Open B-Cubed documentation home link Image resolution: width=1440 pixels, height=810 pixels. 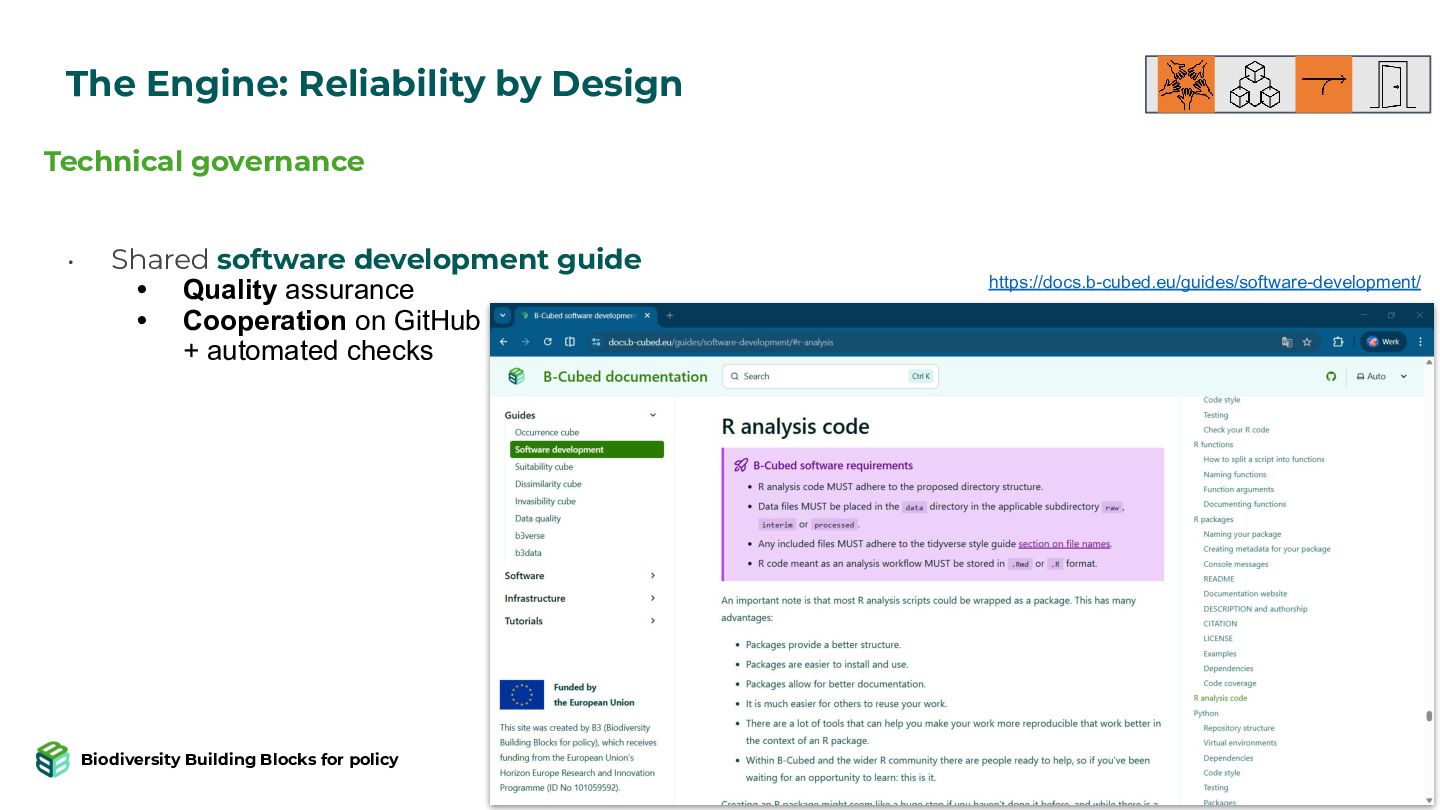(625, 377)
